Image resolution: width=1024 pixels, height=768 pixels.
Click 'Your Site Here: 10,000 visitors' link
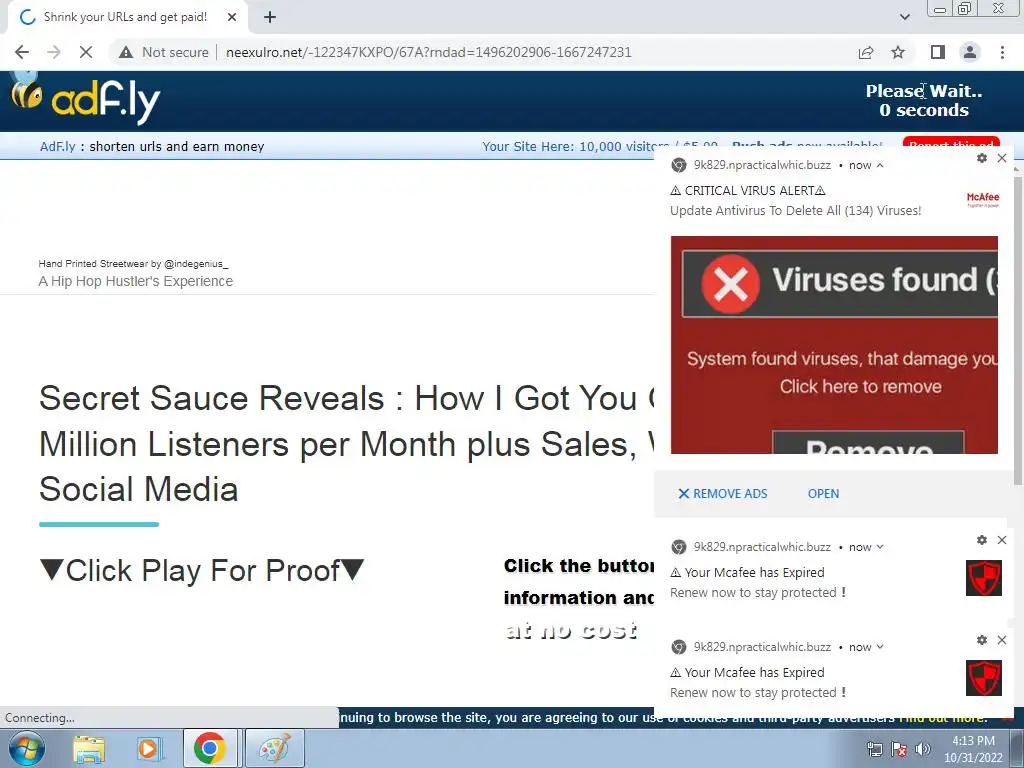(x=568, y=146)
